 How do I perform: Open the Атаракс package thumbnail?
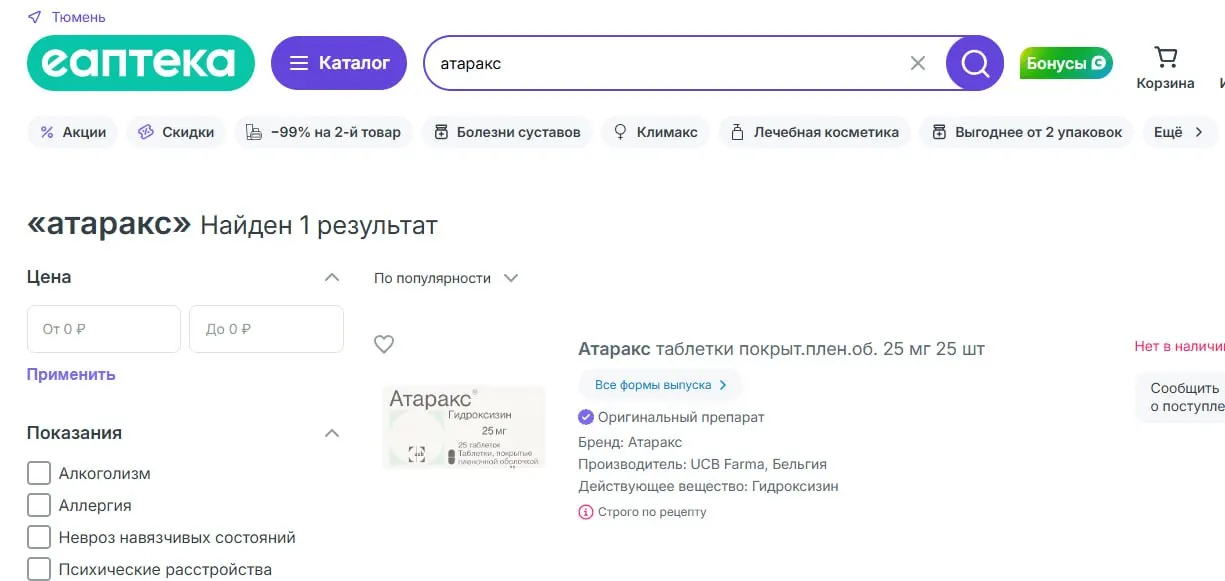464,427
